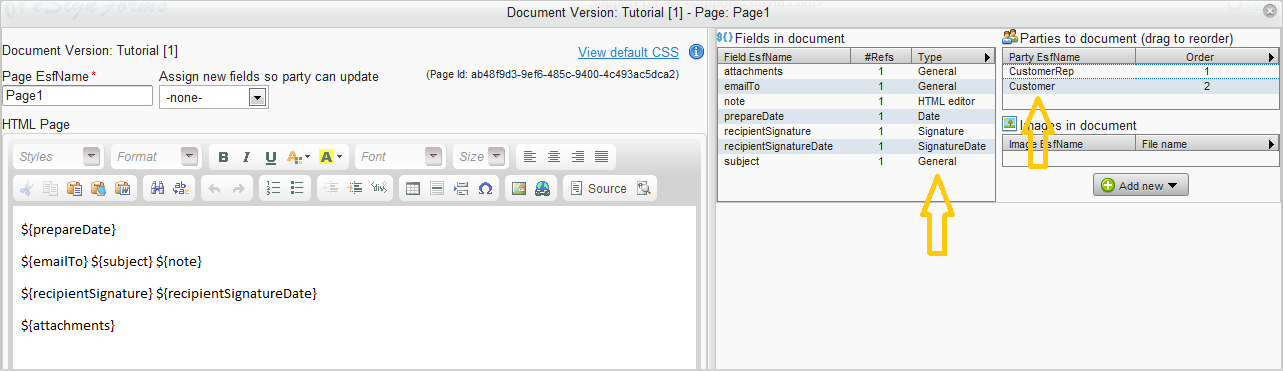The image size is (1283, 371).
Task: Toggle underline formatting
Action: (x=271, y=157)
